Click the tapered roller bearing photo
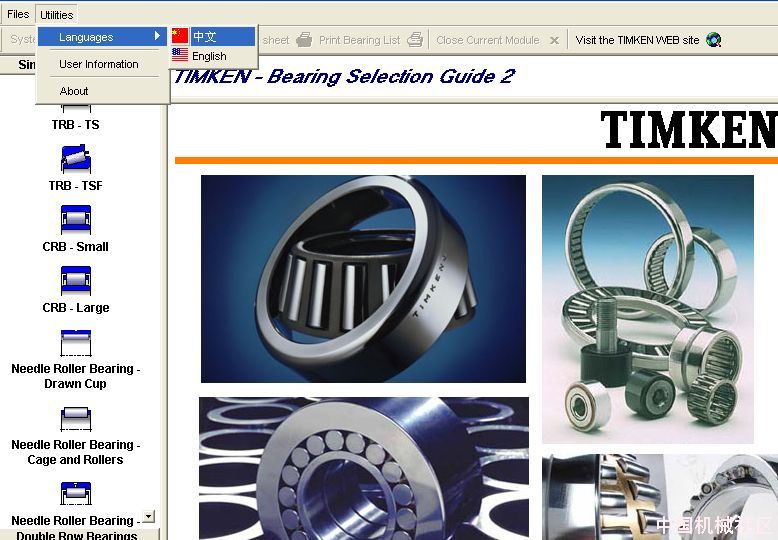 [x=363, y=279]
